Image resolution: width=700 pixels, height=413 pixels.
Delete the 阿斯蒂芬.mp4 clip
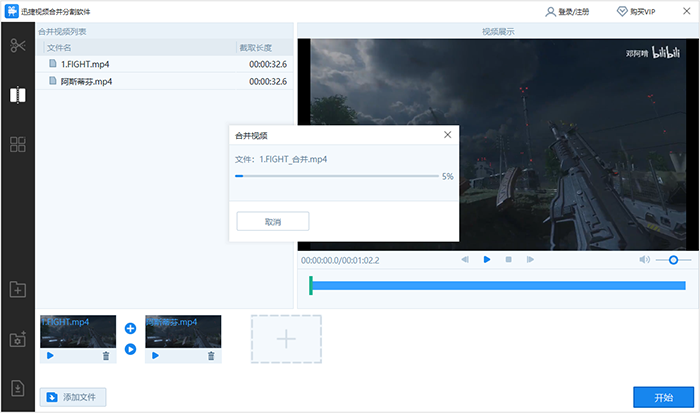[211, 355]
